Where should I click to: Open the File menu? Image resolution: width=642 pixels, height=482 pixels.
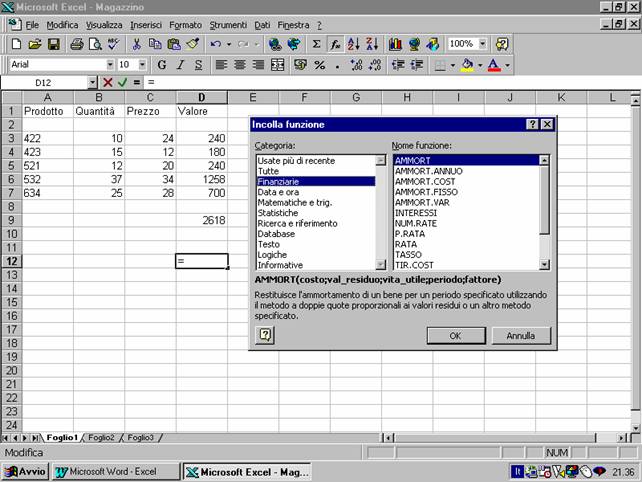[32, 25]
